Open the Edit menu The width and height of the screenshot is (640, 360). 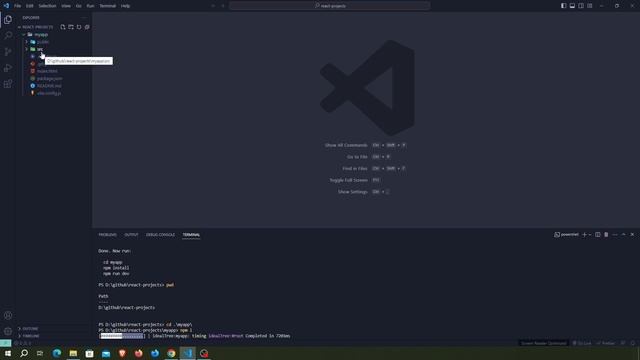tap(30, 6)
